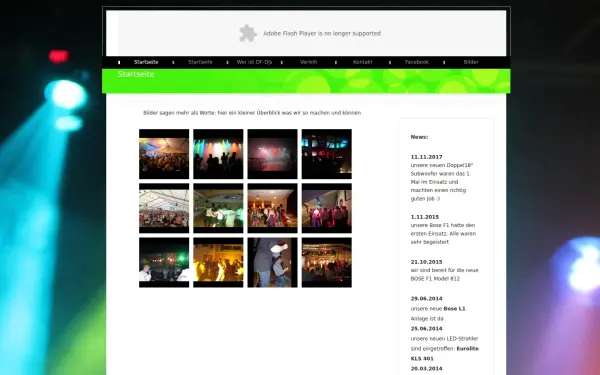The width and height of the screenshot is (600, 375).
Task: Click the 'BOSE F1 Model 812' text
Action: [435, 279]
